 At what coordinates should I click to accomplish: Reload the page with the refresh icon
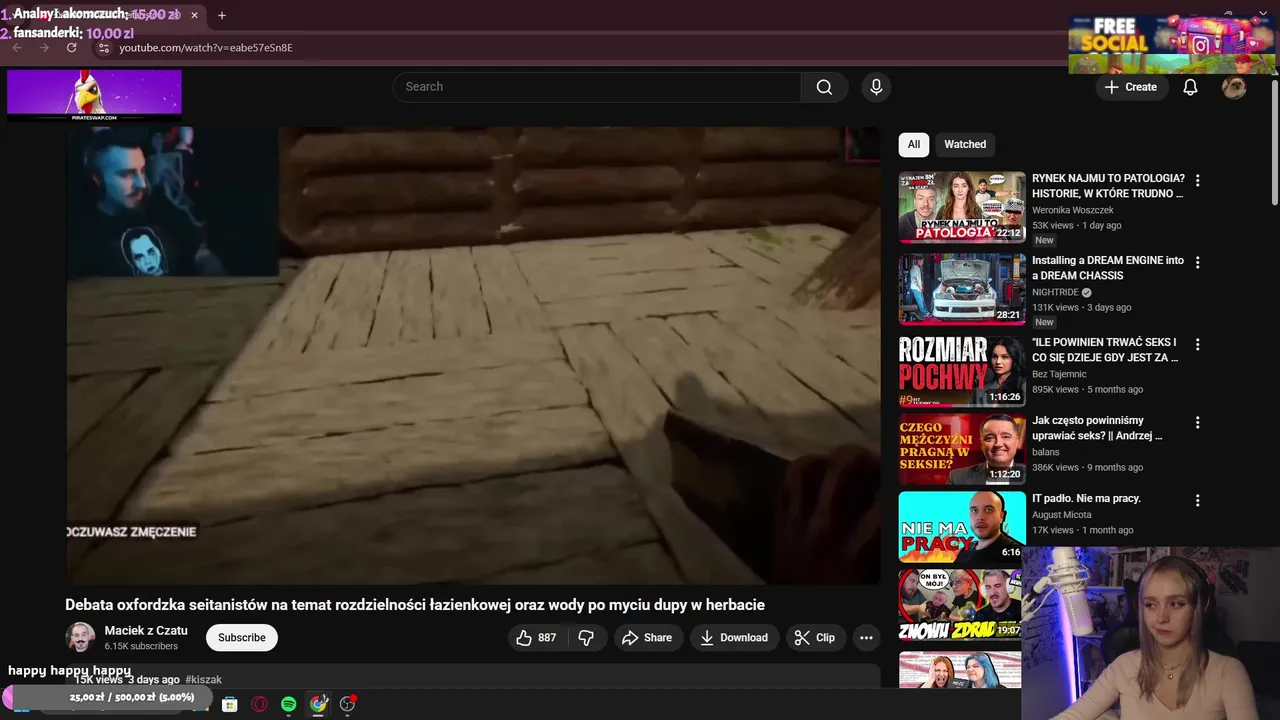[x=71, y=48]
